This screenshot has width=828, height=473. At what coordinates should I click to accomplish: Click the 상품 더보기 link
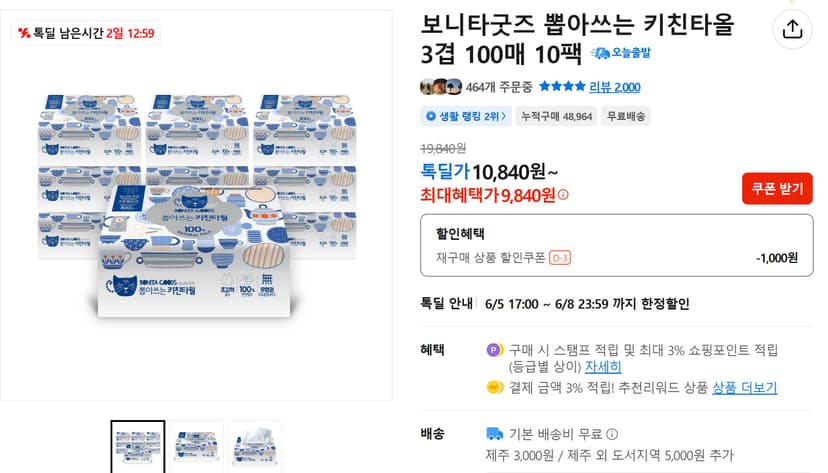(x=745, y=387)
